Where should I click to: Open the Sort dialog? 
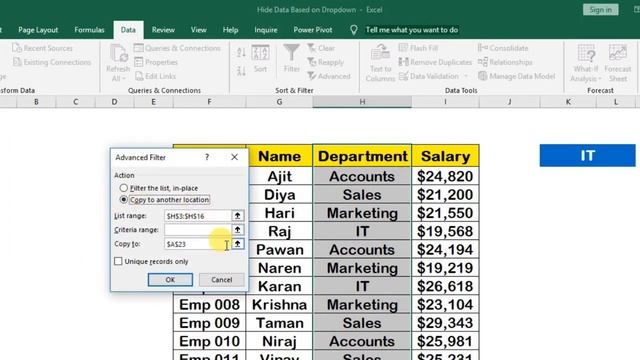click(260, 59)
